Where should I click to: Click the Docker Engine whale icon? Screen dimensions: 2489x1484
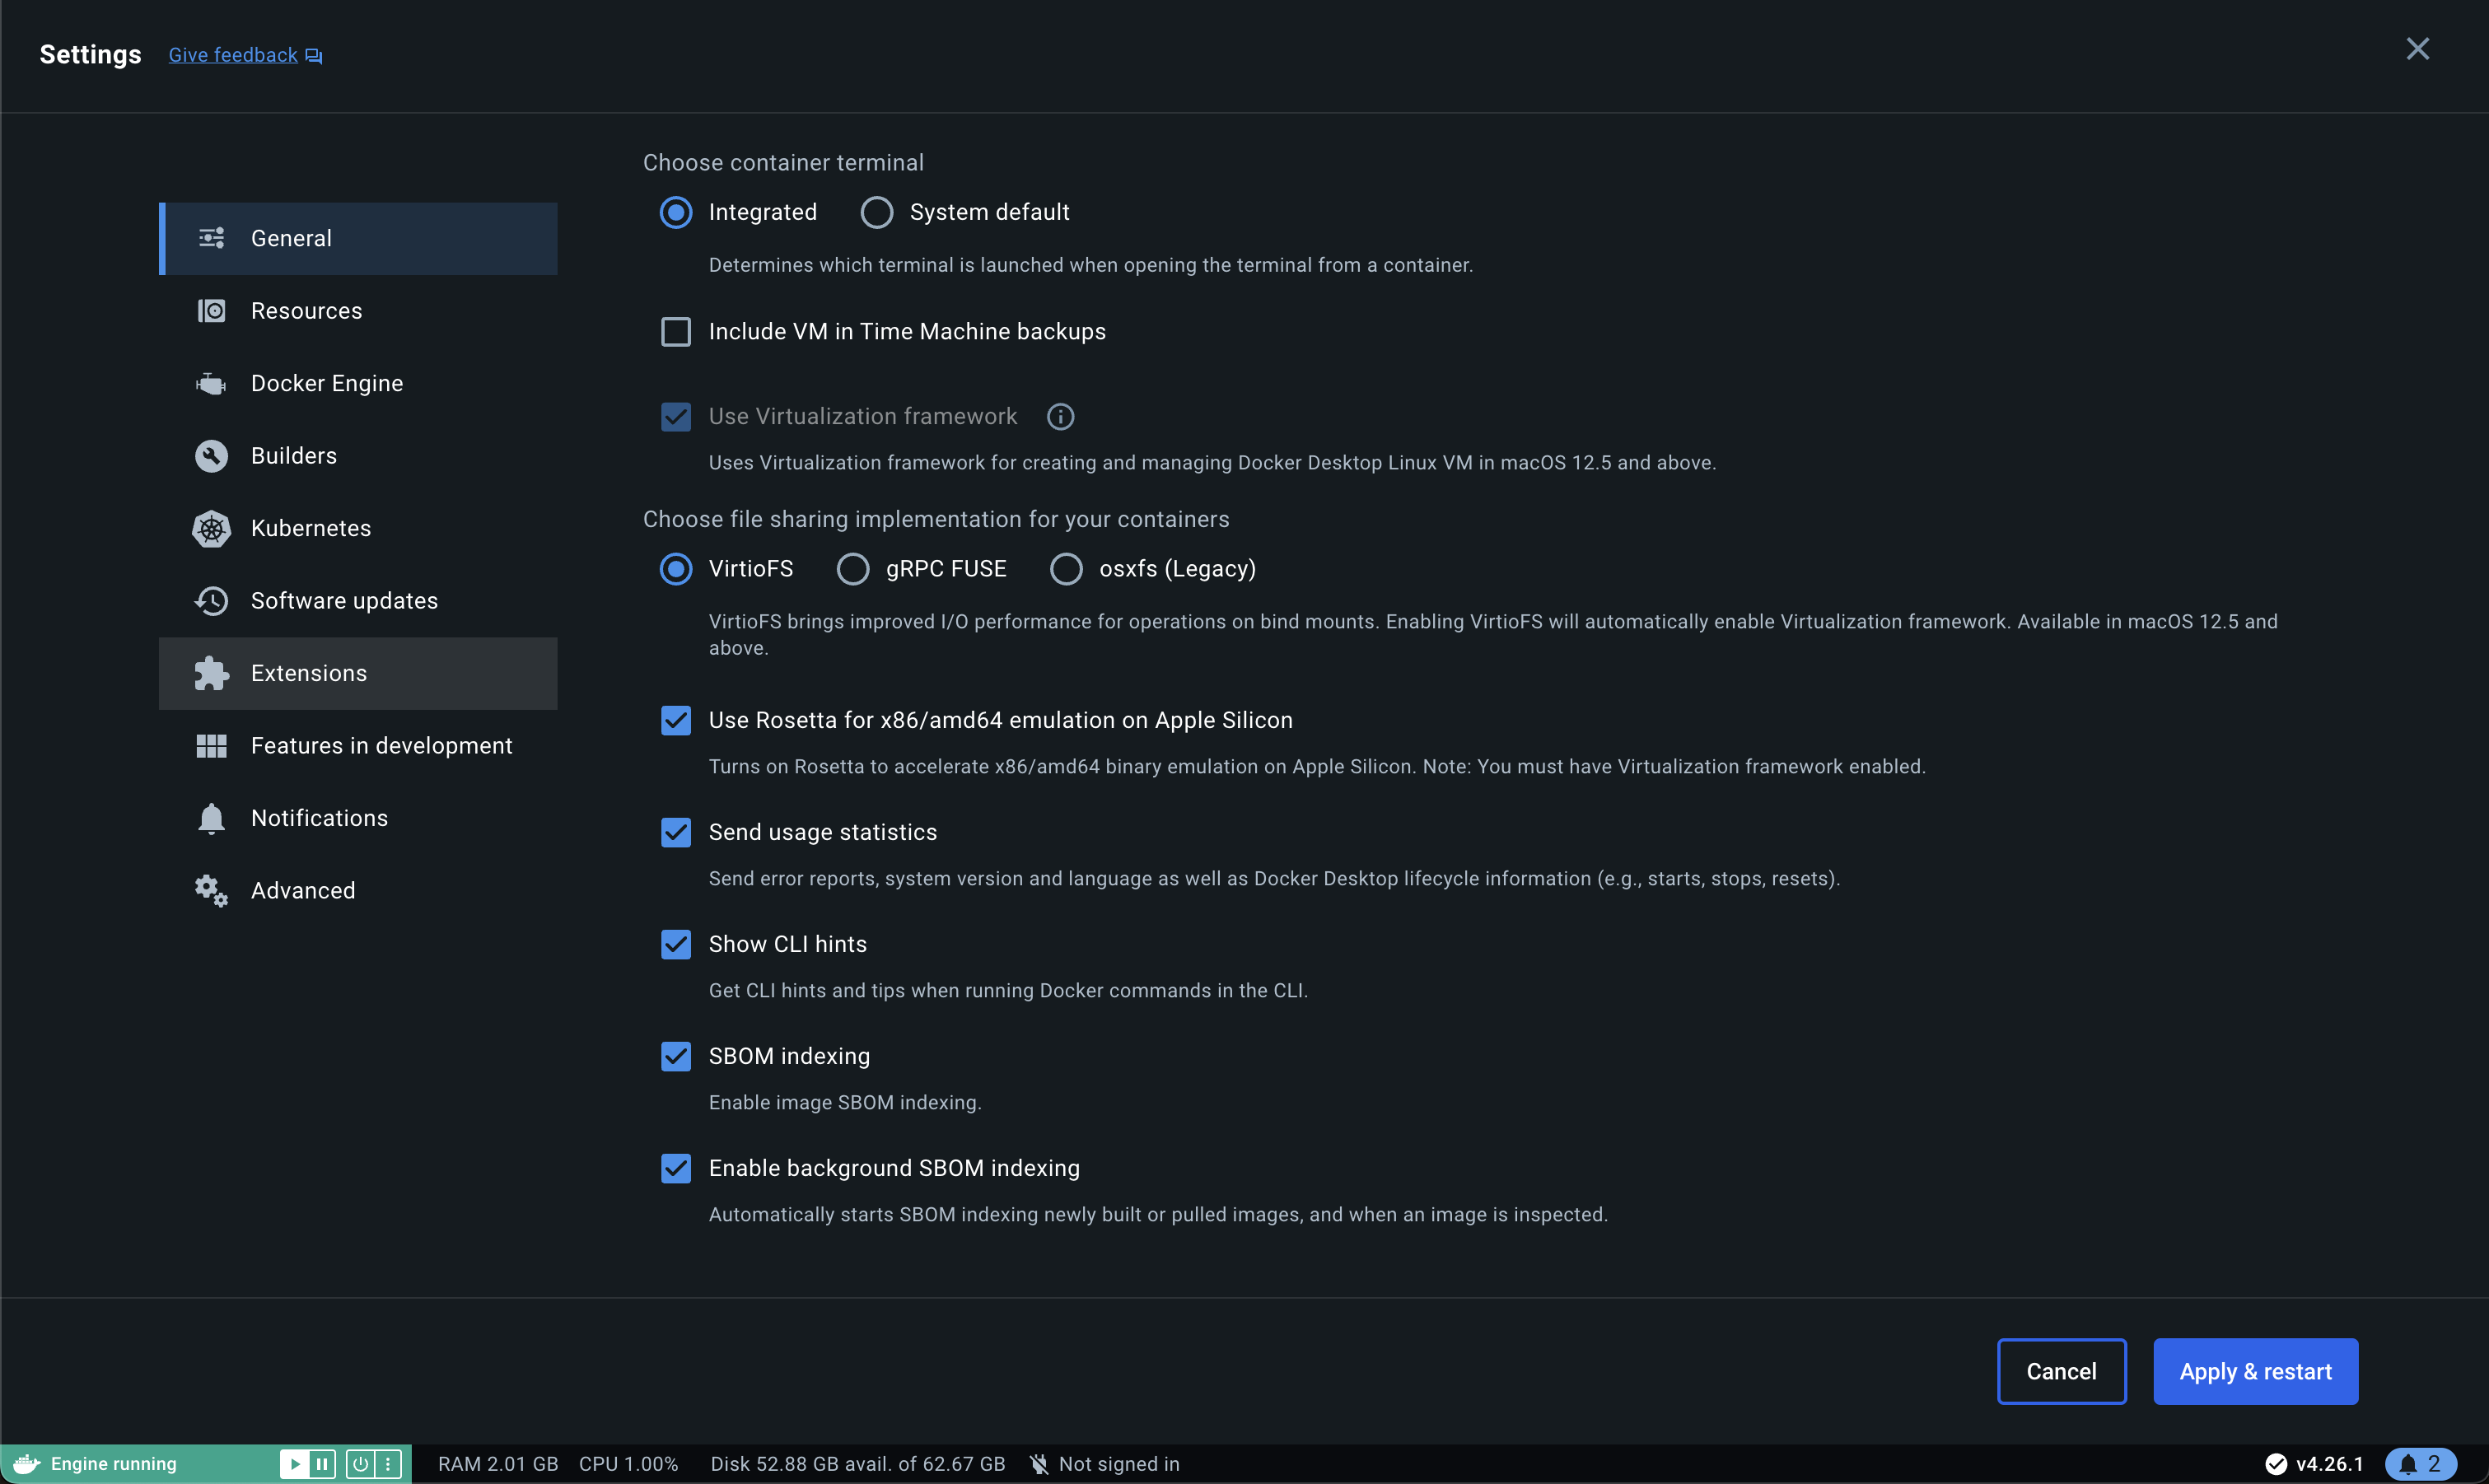211,384
